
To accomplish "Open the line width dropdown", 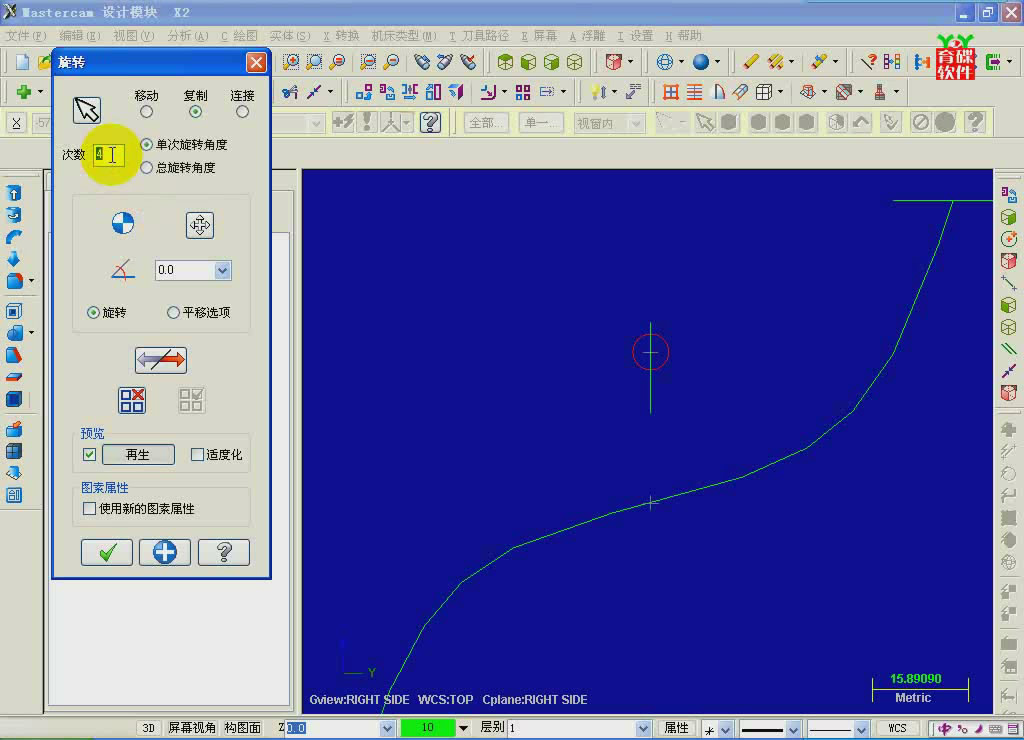I will coord(861,730).
